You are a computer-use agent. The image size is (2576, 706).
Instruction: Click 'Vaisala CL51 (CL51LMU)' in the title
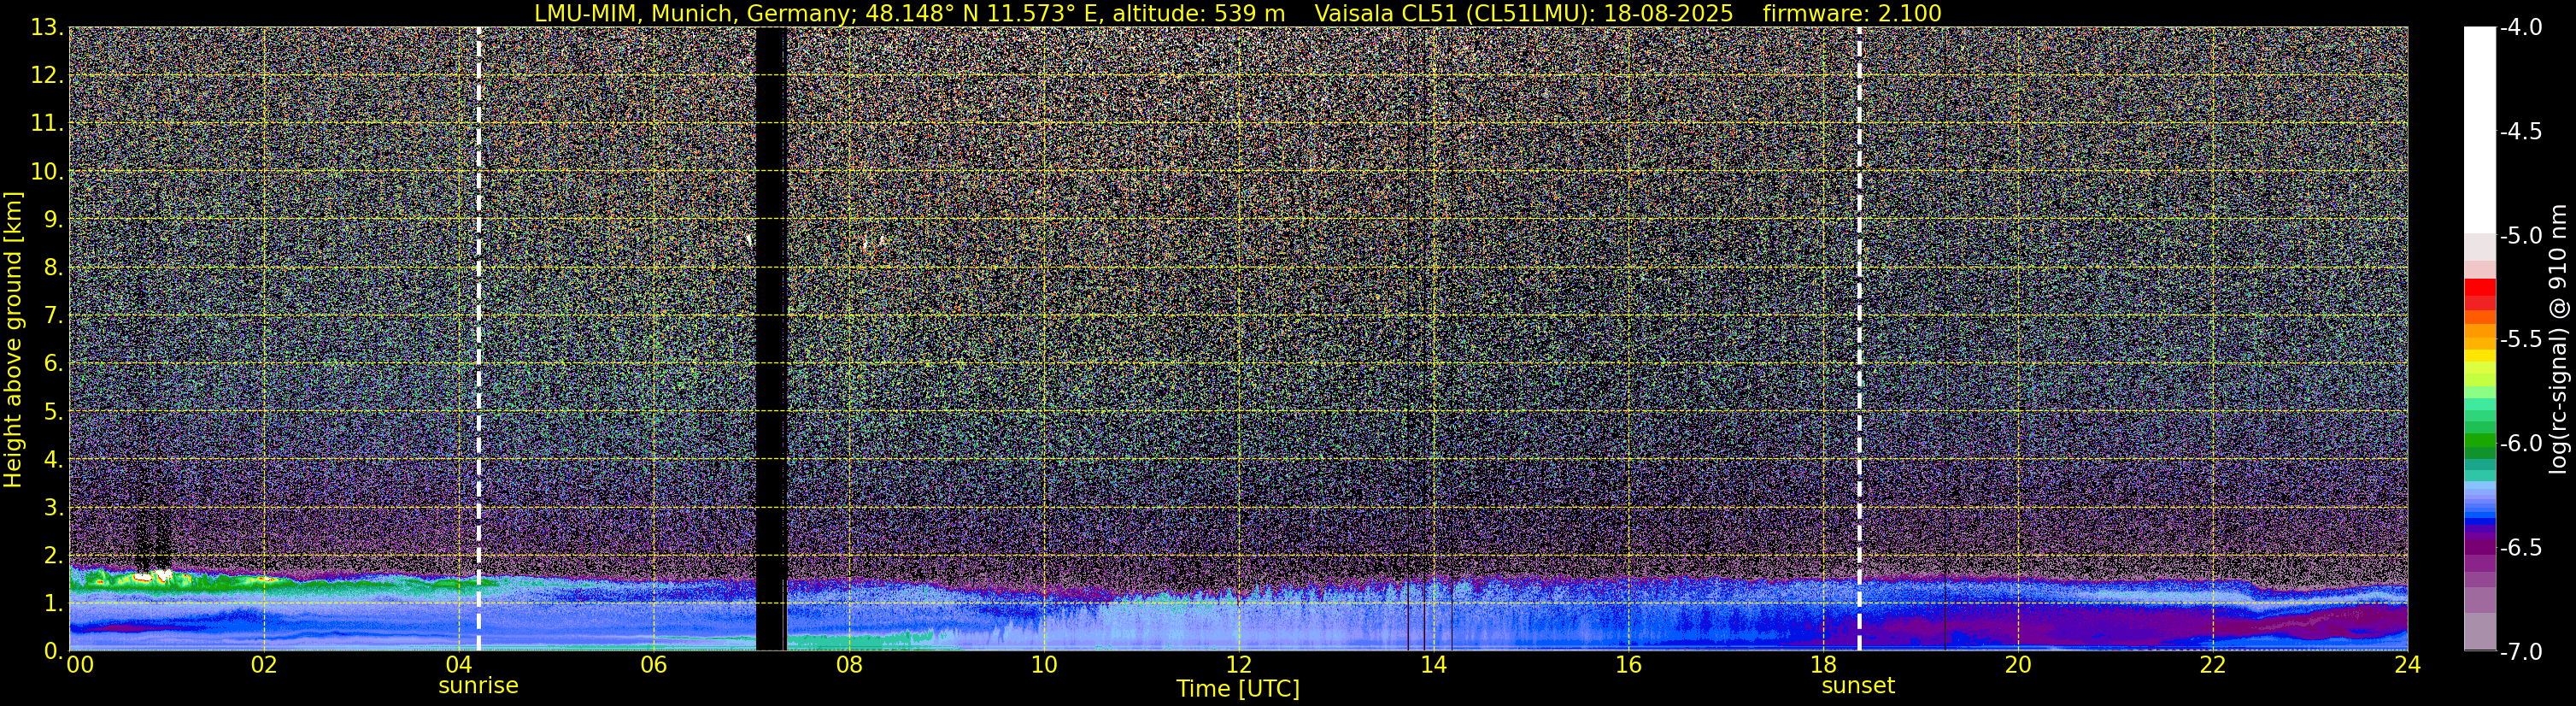point(1450,13)
